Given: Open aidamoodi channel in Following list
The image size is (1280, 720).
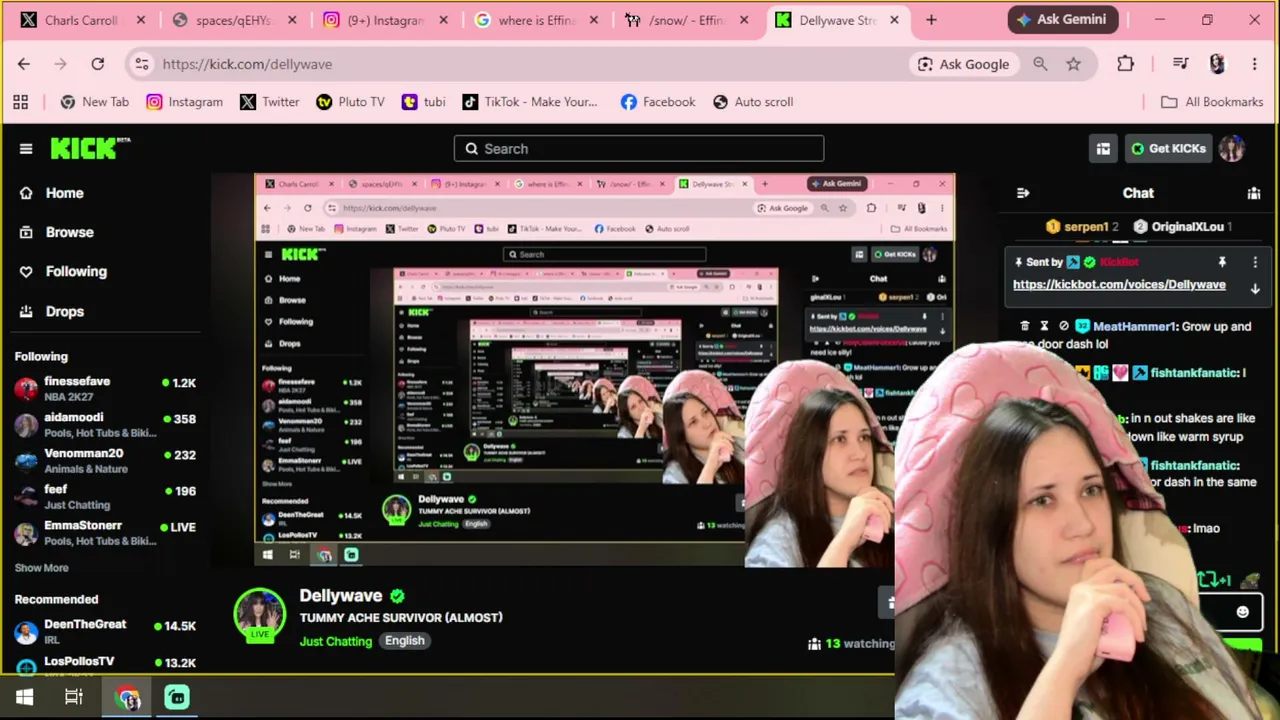Looking at the screenshot, I should coord(105,425).
